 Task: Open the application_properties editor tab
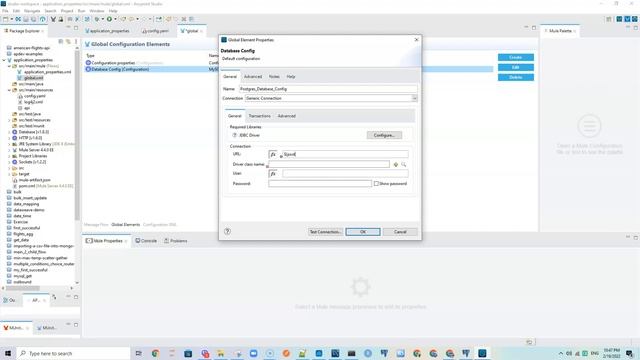[x=107, y=31]
